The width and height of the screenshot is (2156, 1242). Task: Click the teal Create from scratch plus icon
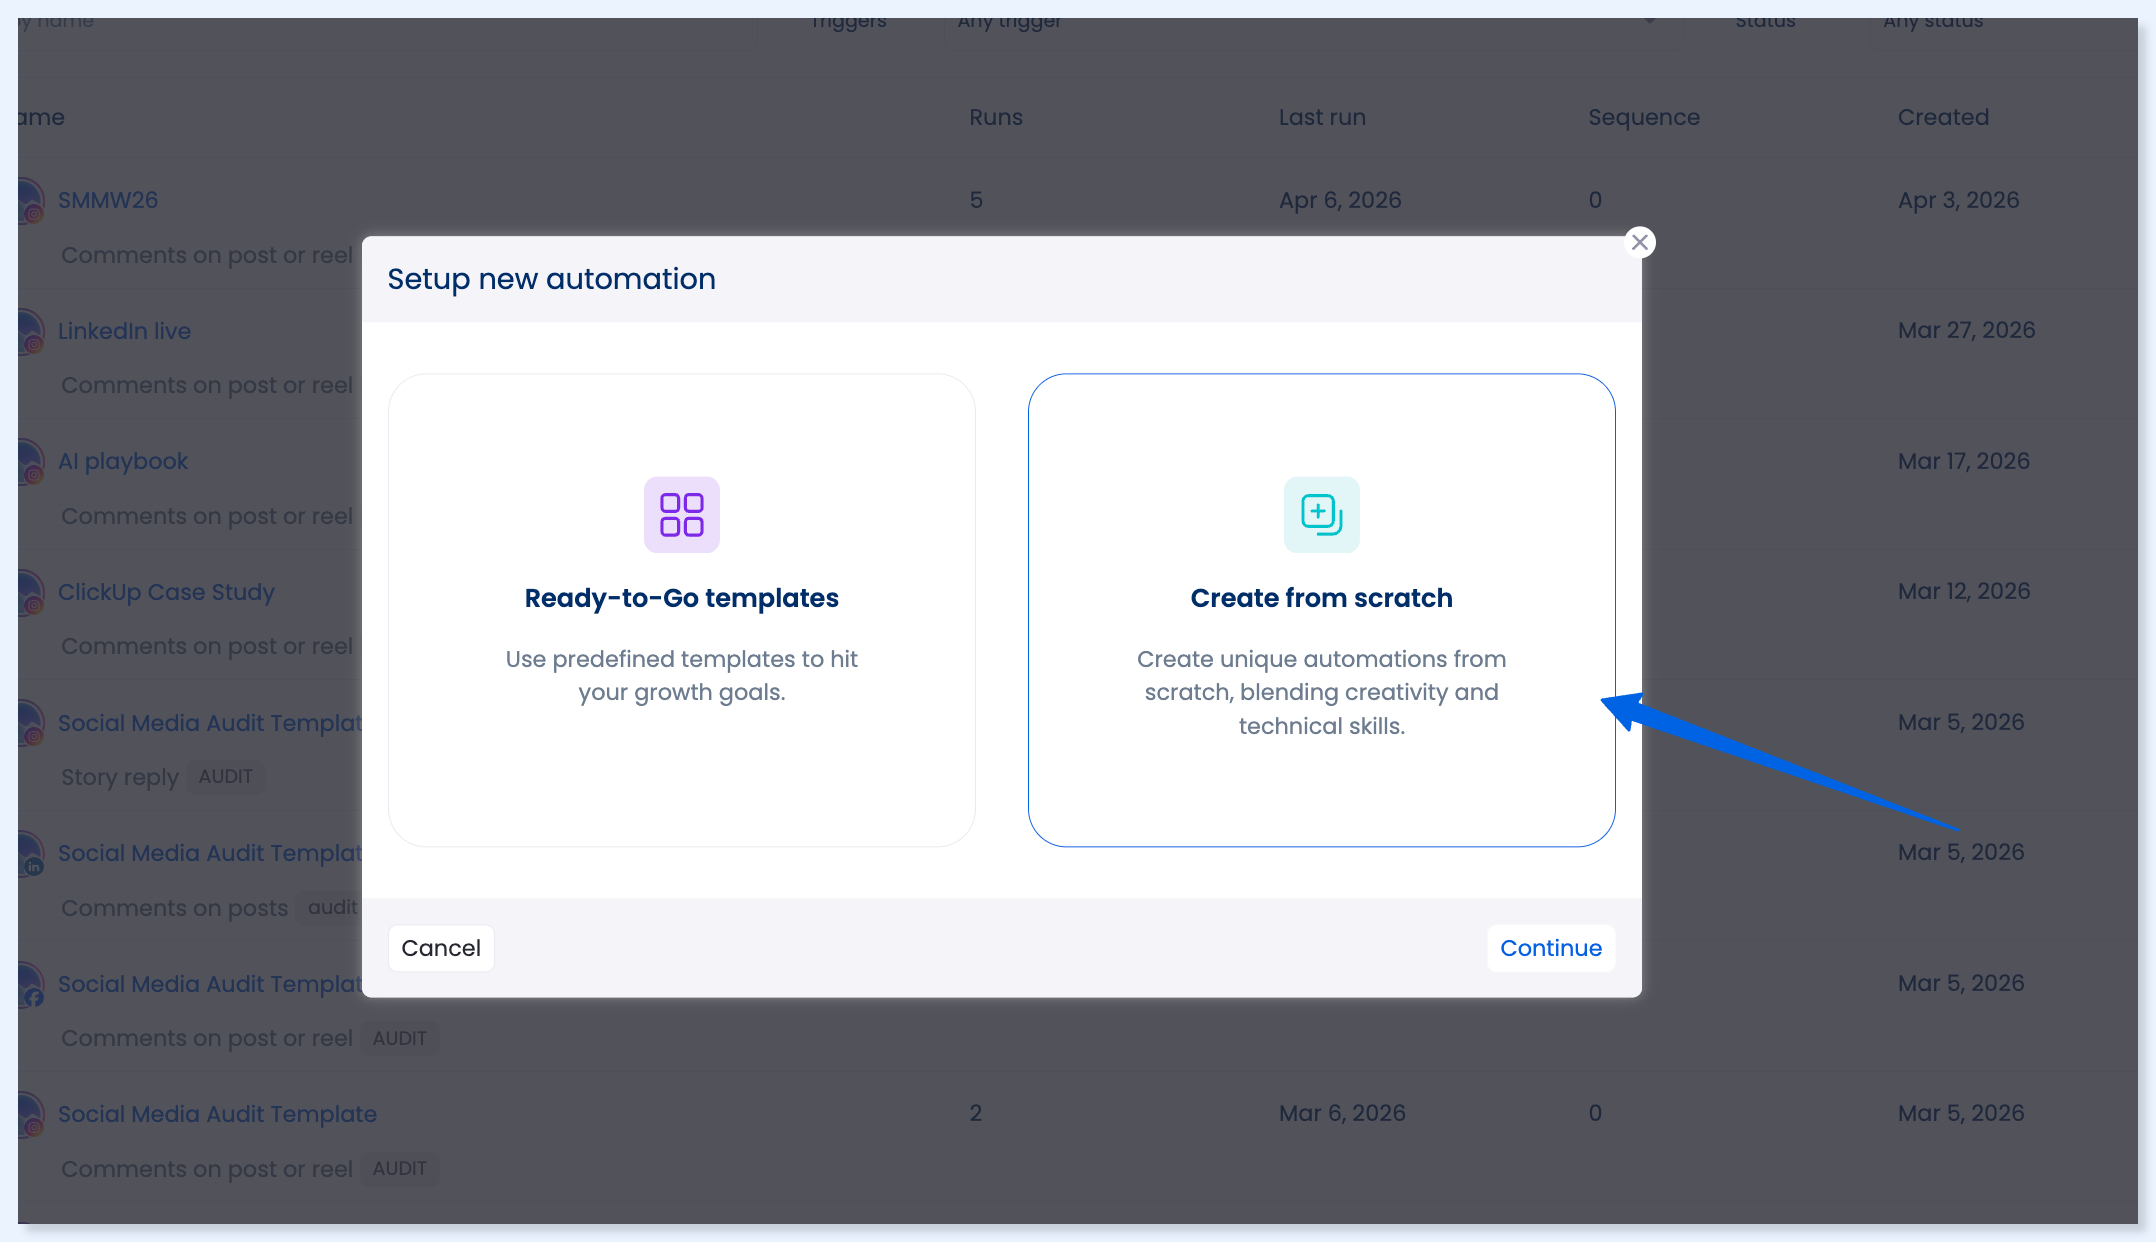[1321, 514]
